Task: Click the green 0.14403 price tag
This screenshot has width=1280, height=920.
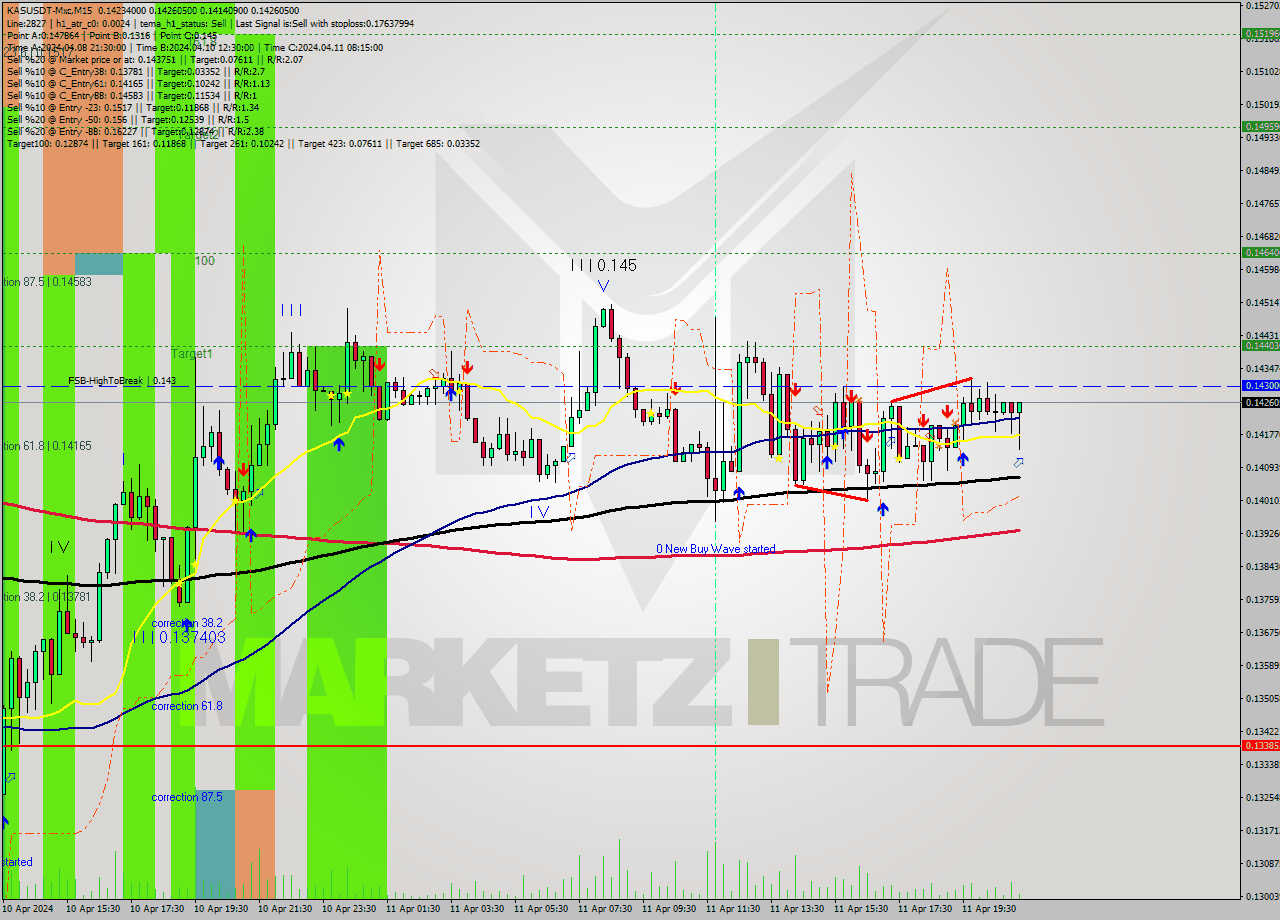Action: [1260, 345]
